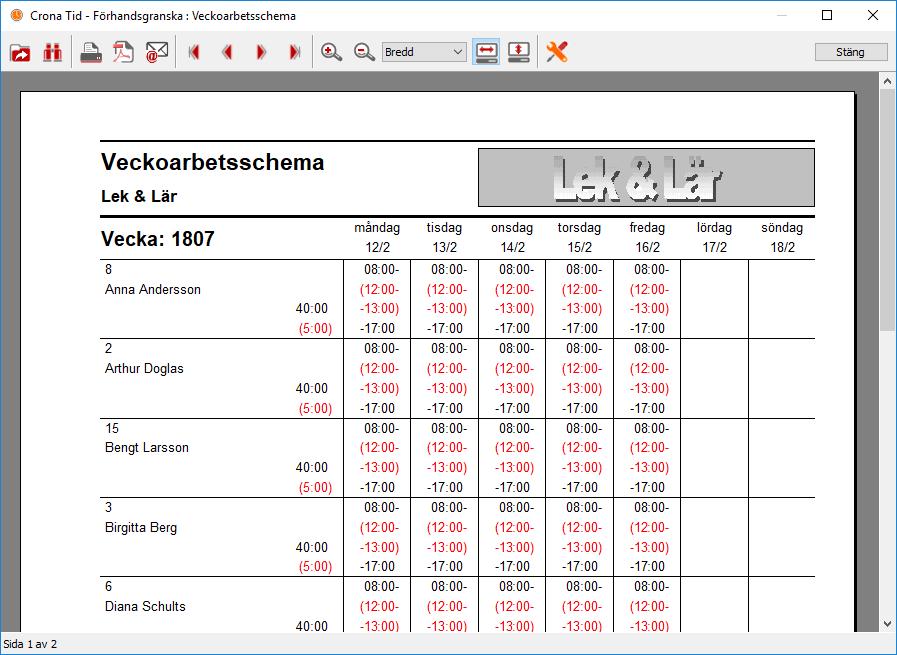897x655 pixels.
Task: Open the report settings tools icon
Action: tap(557, 52)
